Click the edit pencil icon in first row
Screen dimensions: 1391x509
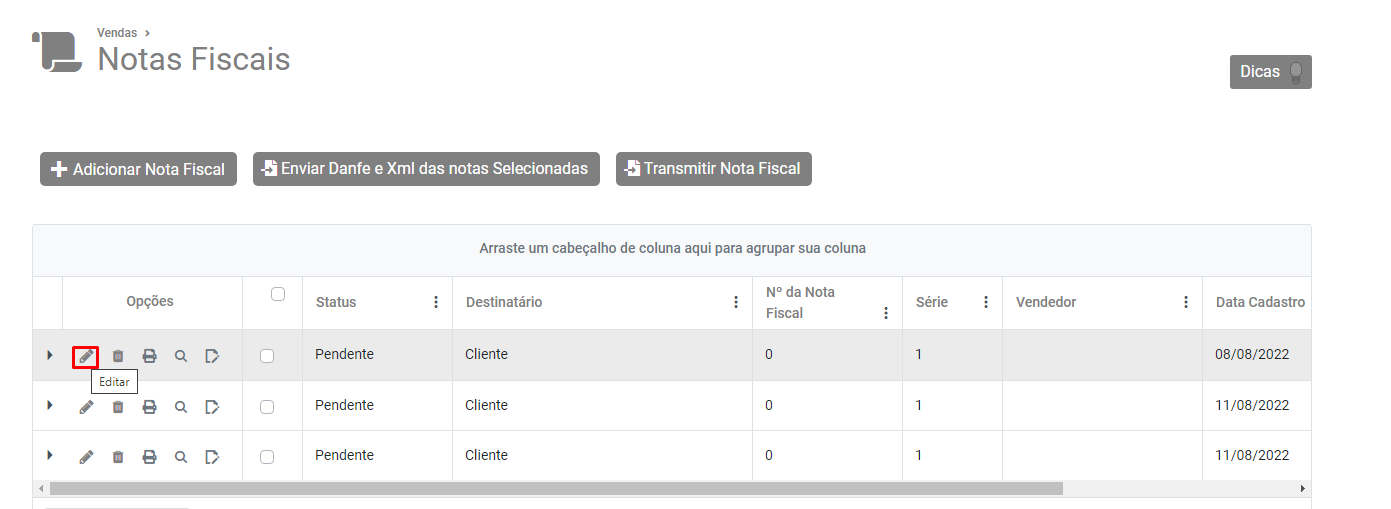pyautogui.click(x=86, y=356)
